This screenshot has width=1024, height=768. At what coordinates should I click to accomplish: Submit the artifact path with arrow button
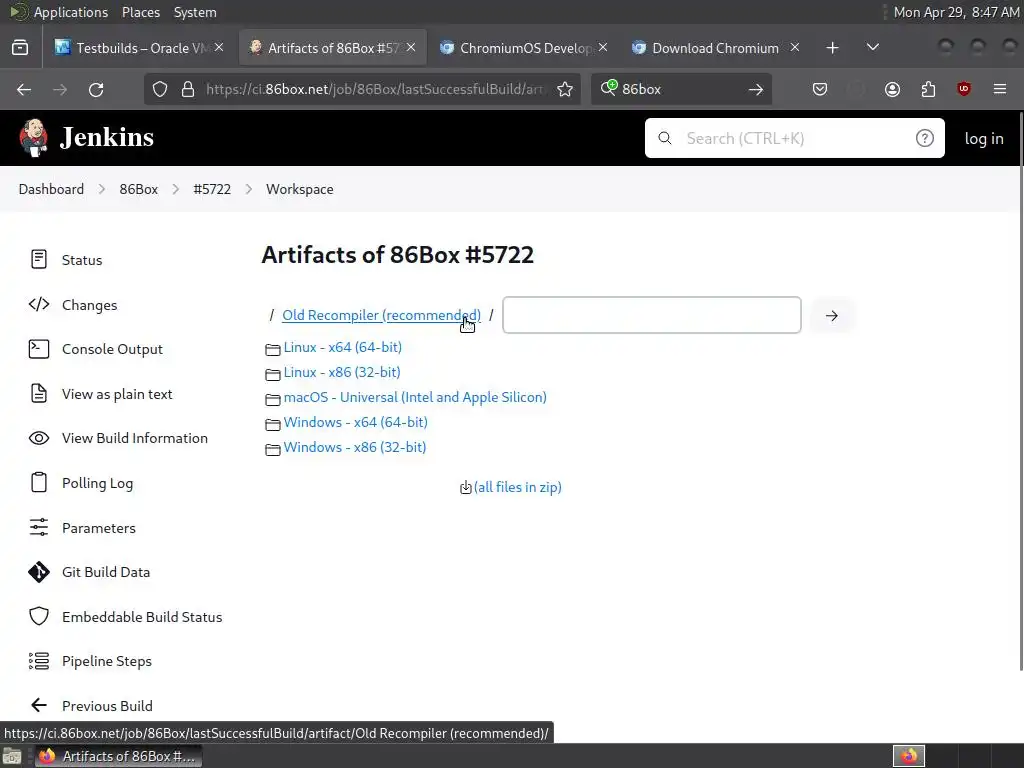coord(831,315)
